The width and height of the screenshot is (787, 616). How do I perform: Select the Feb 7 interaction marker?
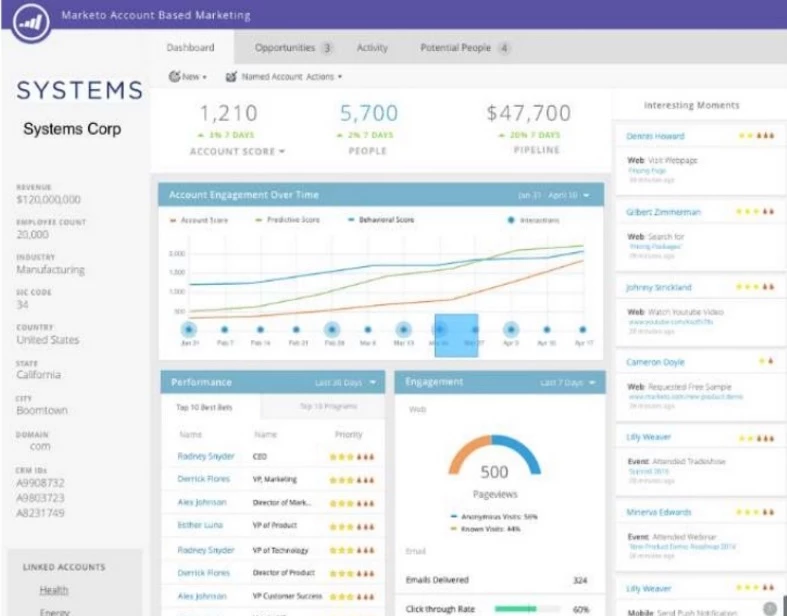coord(224,330)
